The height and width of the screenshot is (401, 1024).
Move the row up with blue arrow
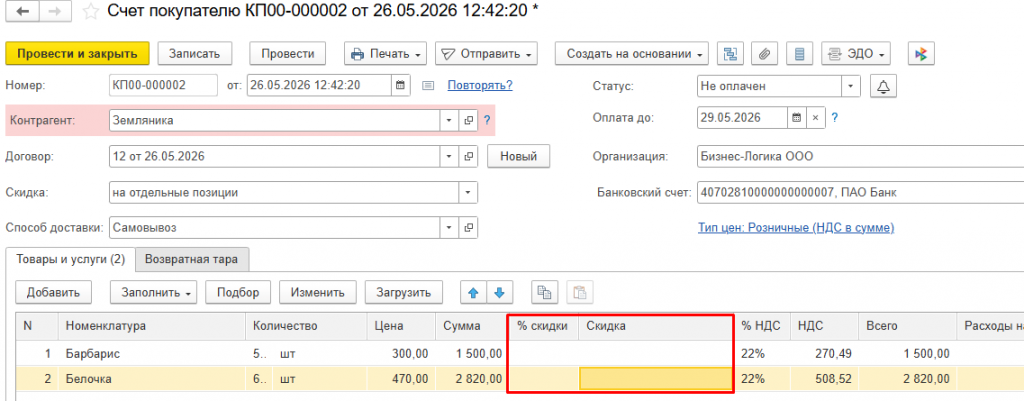(x=473, y=293)
